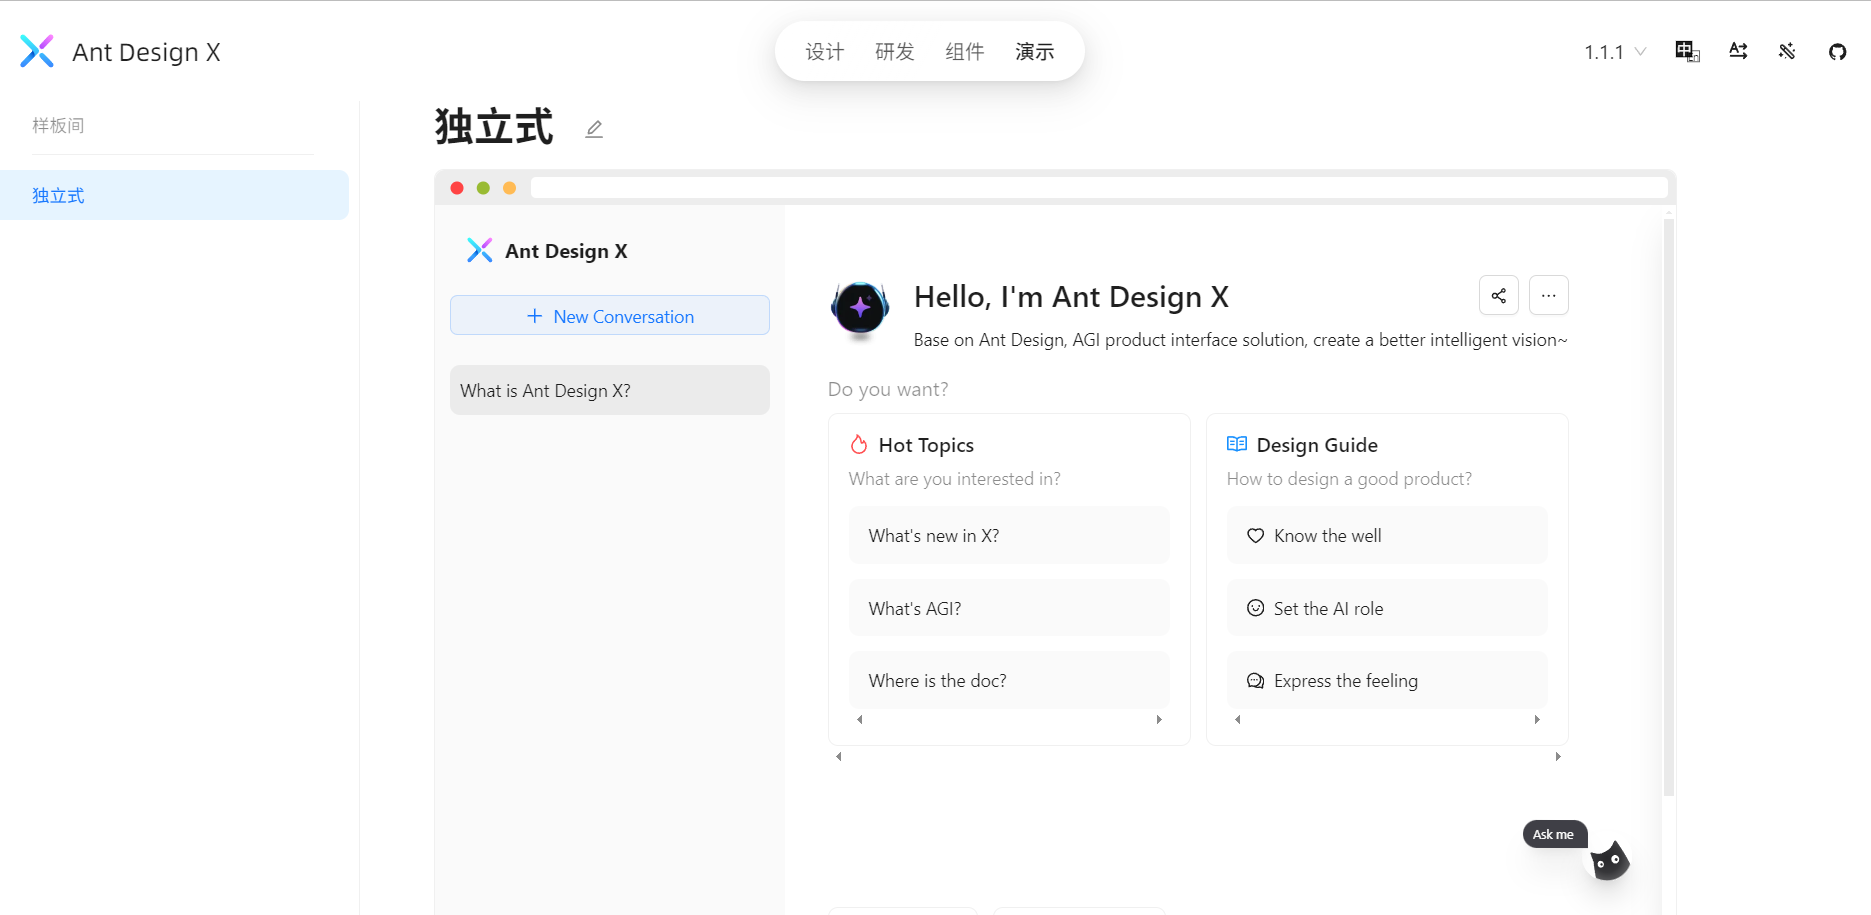
Task: Open the 'What is Ant Design X?' conversation
Action: 610,390
